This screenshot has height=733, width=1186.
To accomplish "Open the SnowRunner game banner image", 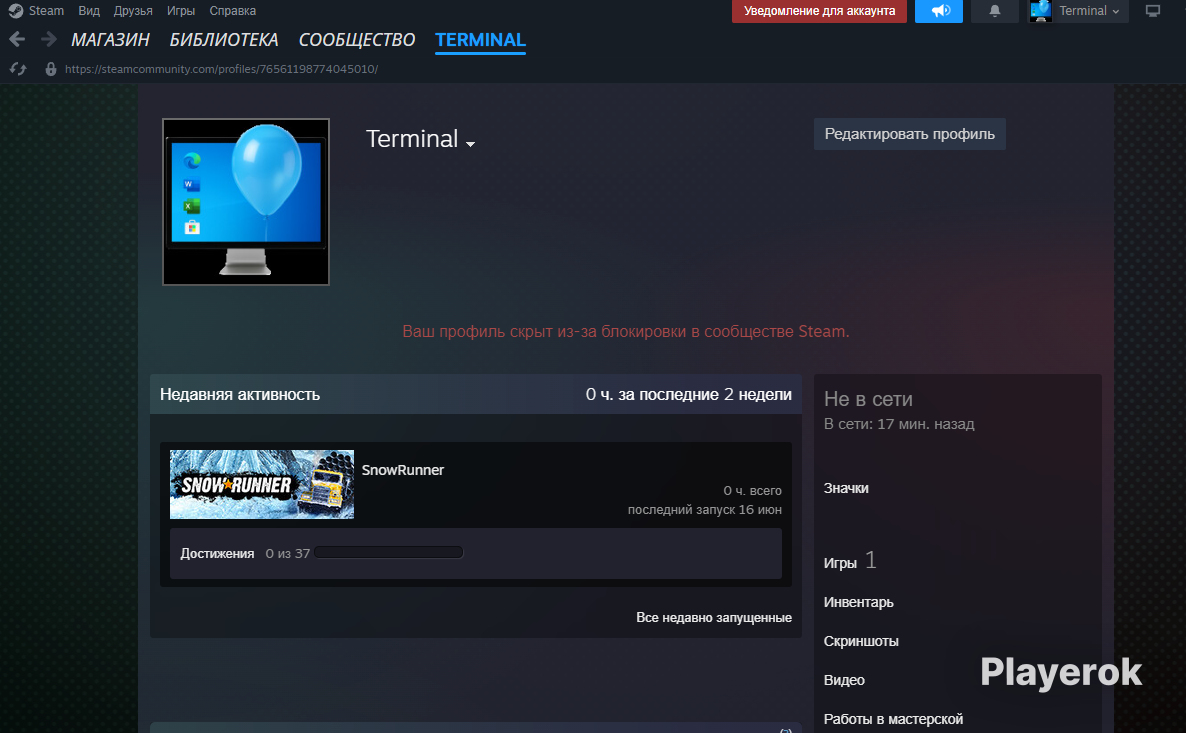I will click(262, 484).
